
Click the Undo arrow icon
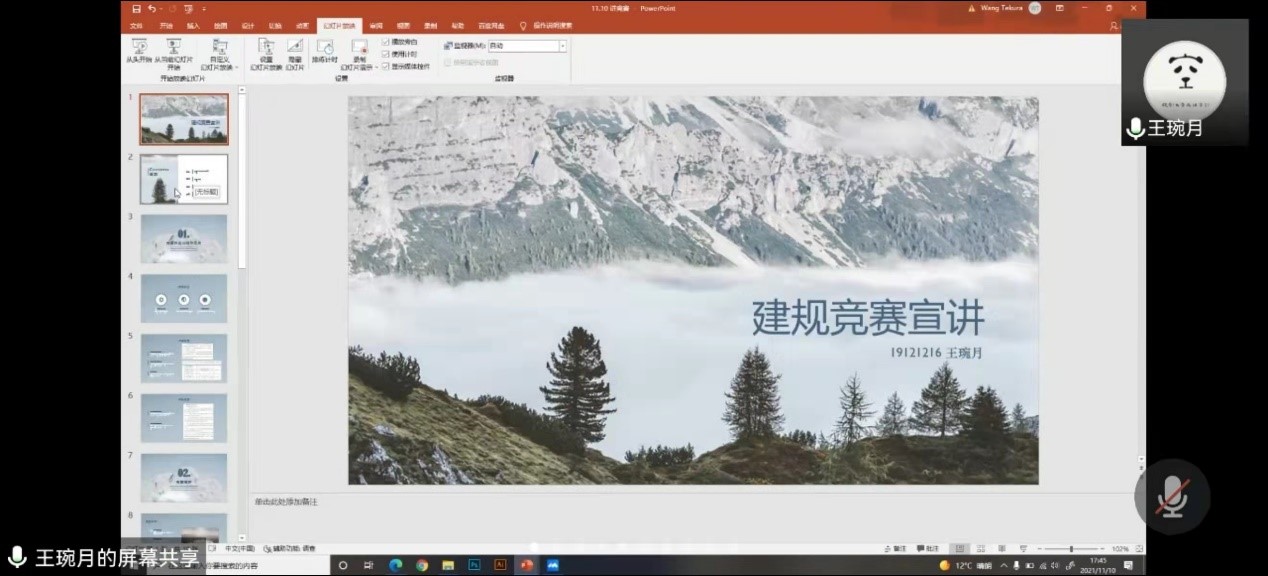[x=152, y=8]
